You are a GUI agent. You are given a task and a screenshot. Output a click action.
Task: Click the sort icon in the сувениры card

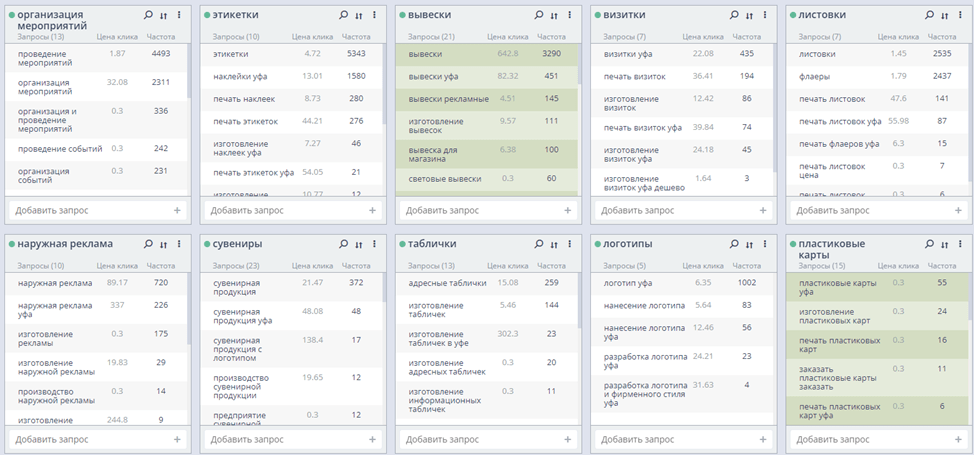point(358,244)
